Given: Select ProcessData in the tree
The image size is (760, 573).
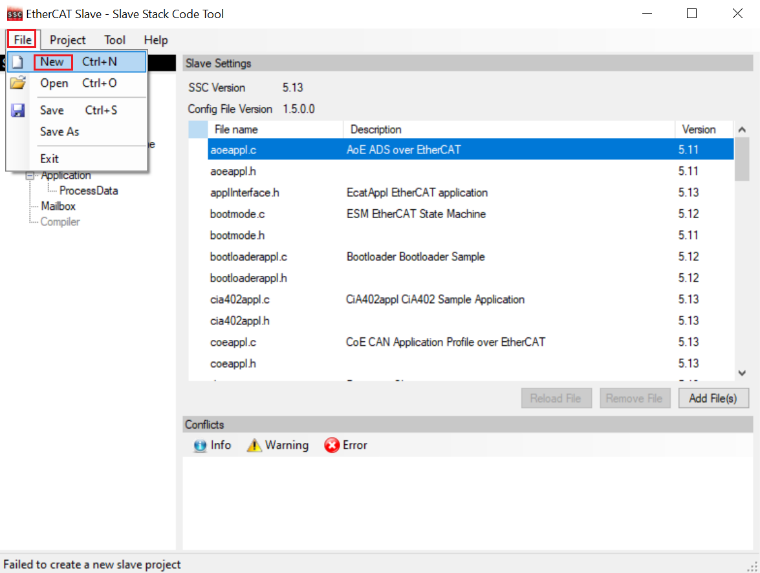Looking at the screenshot, I should click(x=88, y=191).
